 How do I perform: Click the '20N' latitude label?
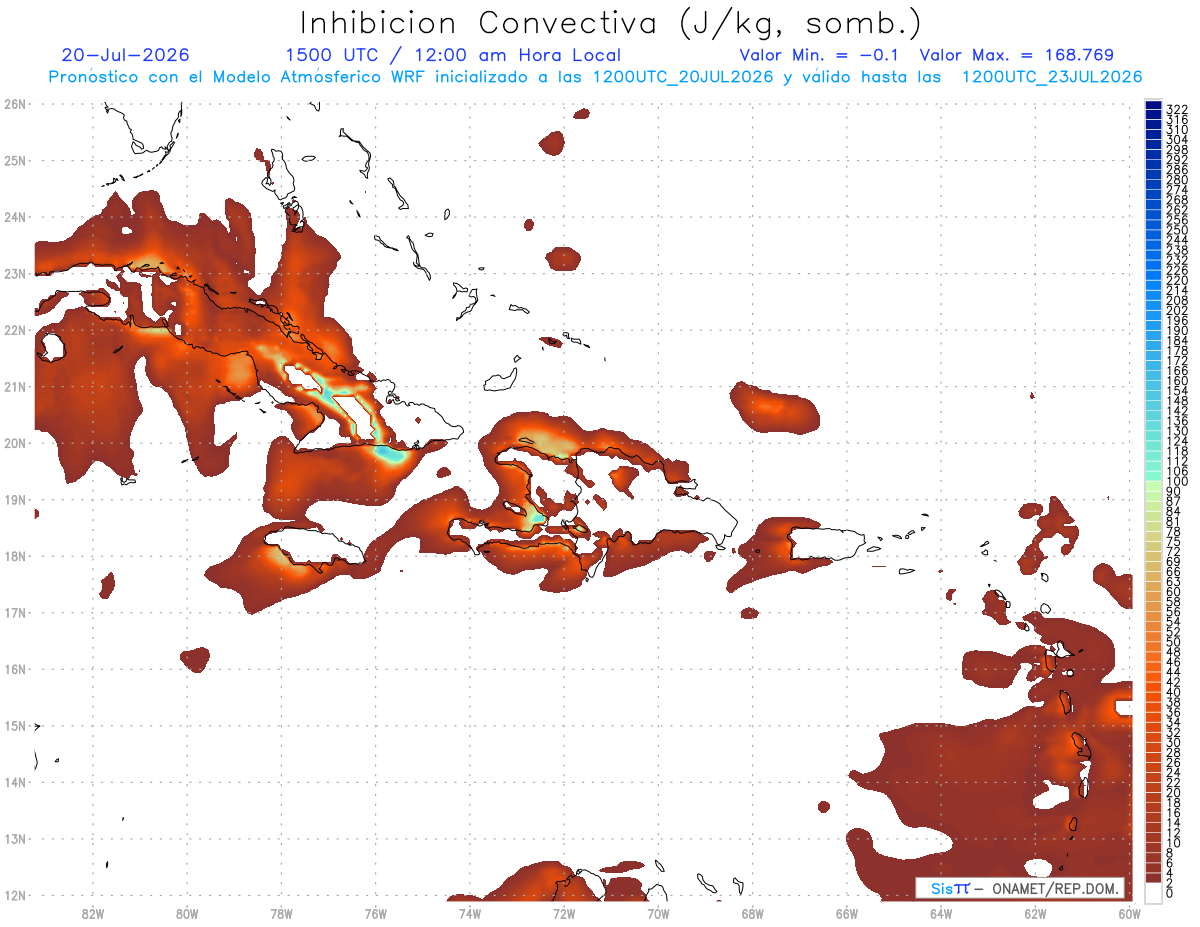(15, 443)
